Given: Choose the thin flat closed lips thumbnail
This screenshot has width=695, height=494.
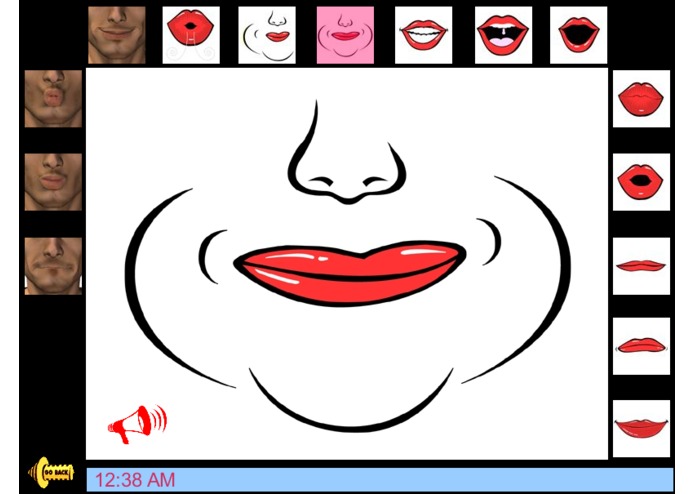Looking at the screenshot, I should coord(641,266).
